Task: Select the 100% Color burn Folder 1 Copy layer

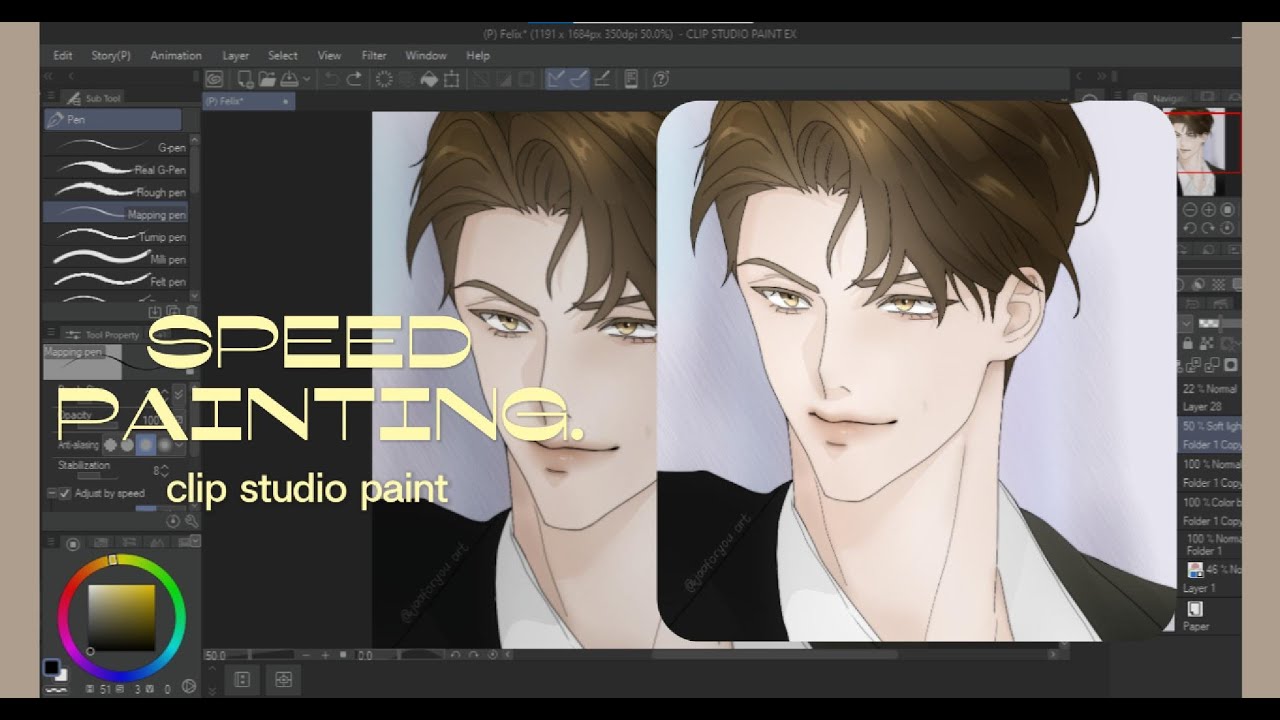Action: 1209,511
